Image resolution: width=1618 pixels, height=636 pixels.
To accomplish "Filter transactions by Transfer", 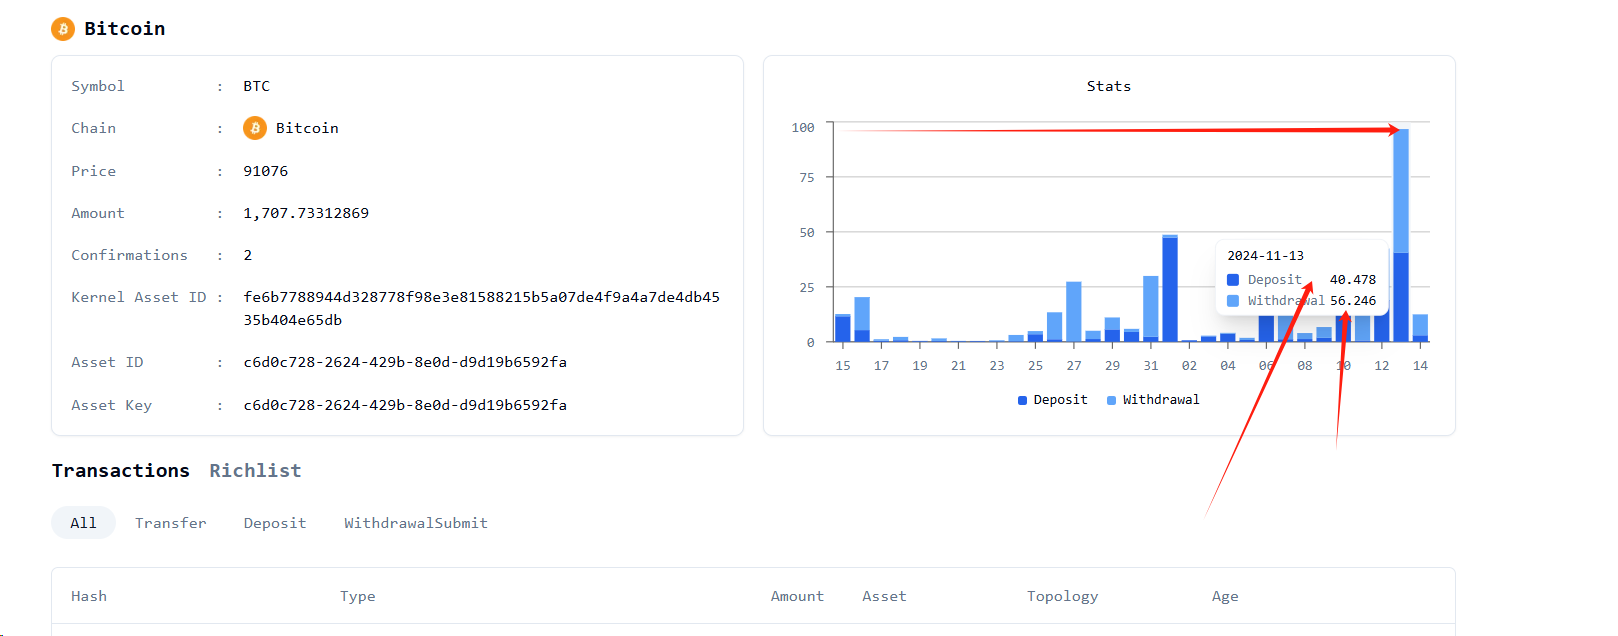I will pos(171,523).
